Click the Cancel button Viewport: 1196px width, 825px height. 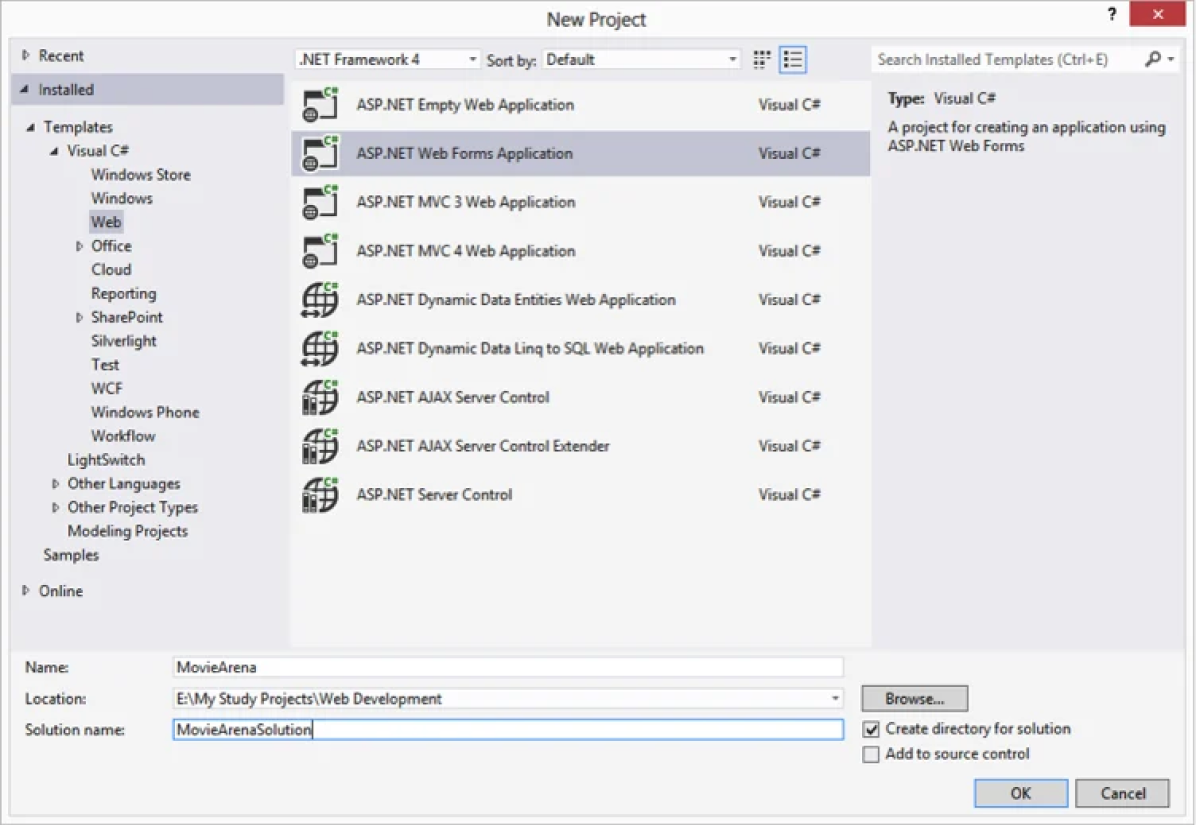coord(1123,793)
